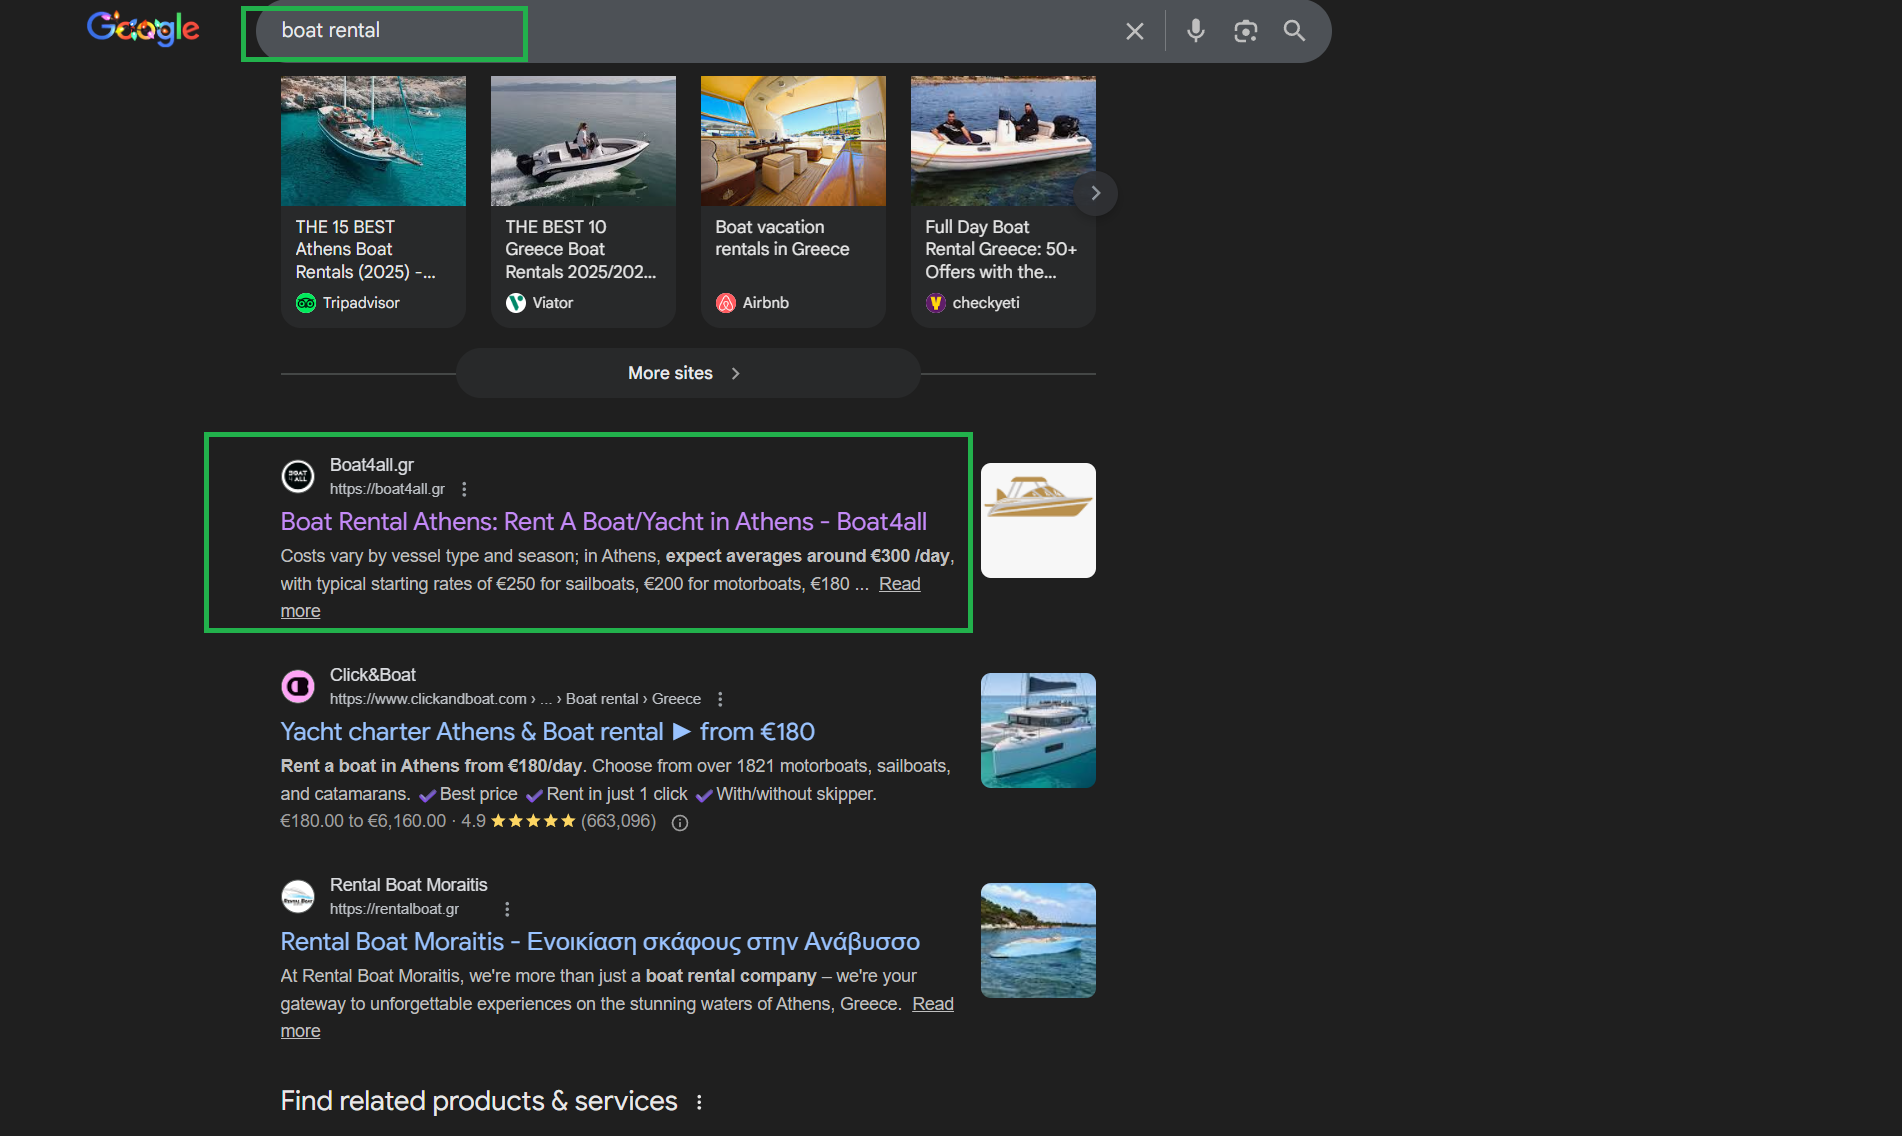Open the 'Find related products & services' options
The image size is (1902, 1136).
699,1102
